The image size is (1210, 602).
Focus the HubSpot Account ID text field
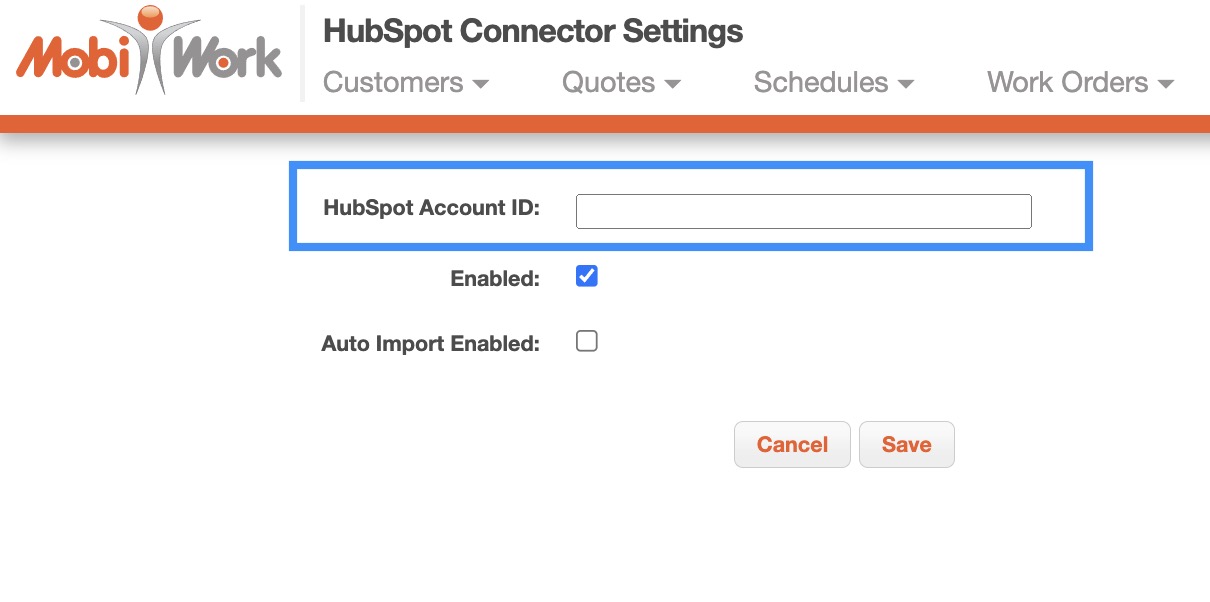803,211
